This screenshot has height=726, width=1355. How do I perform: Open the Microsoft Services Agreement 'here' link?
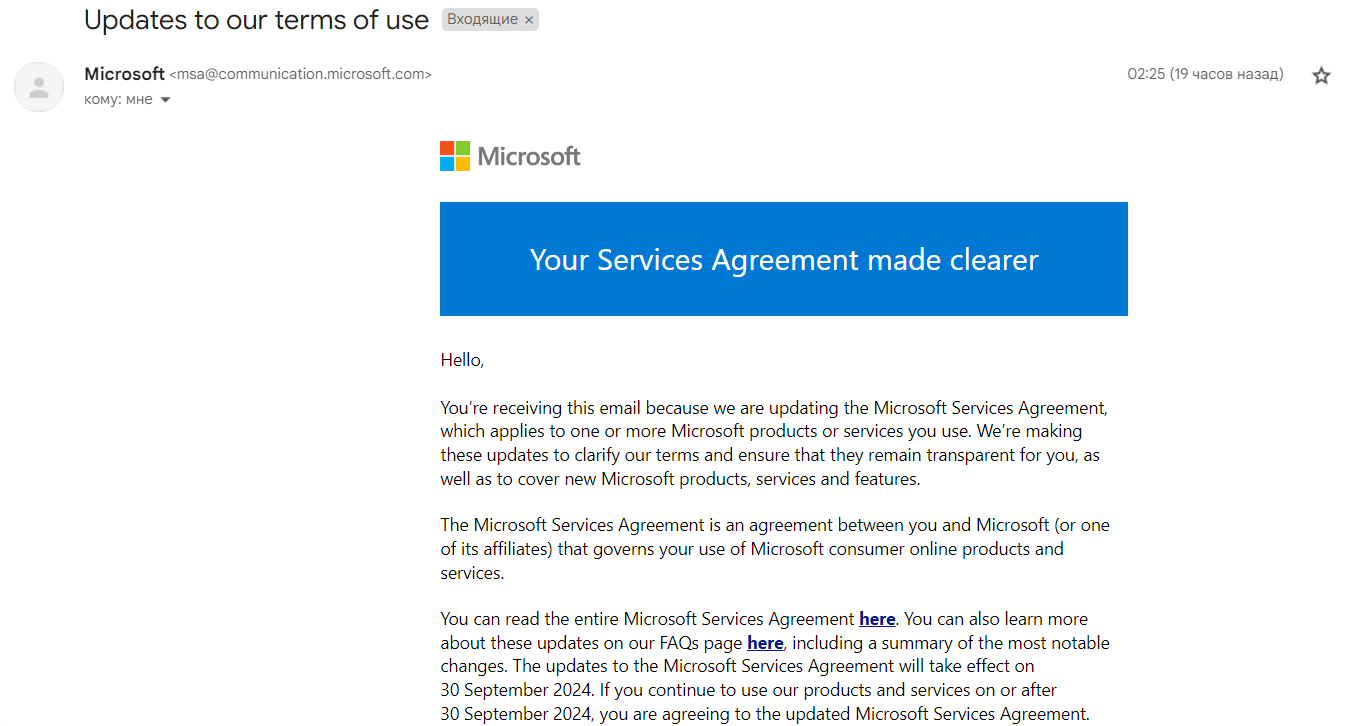pyautogui.click(x=877, y=619)
